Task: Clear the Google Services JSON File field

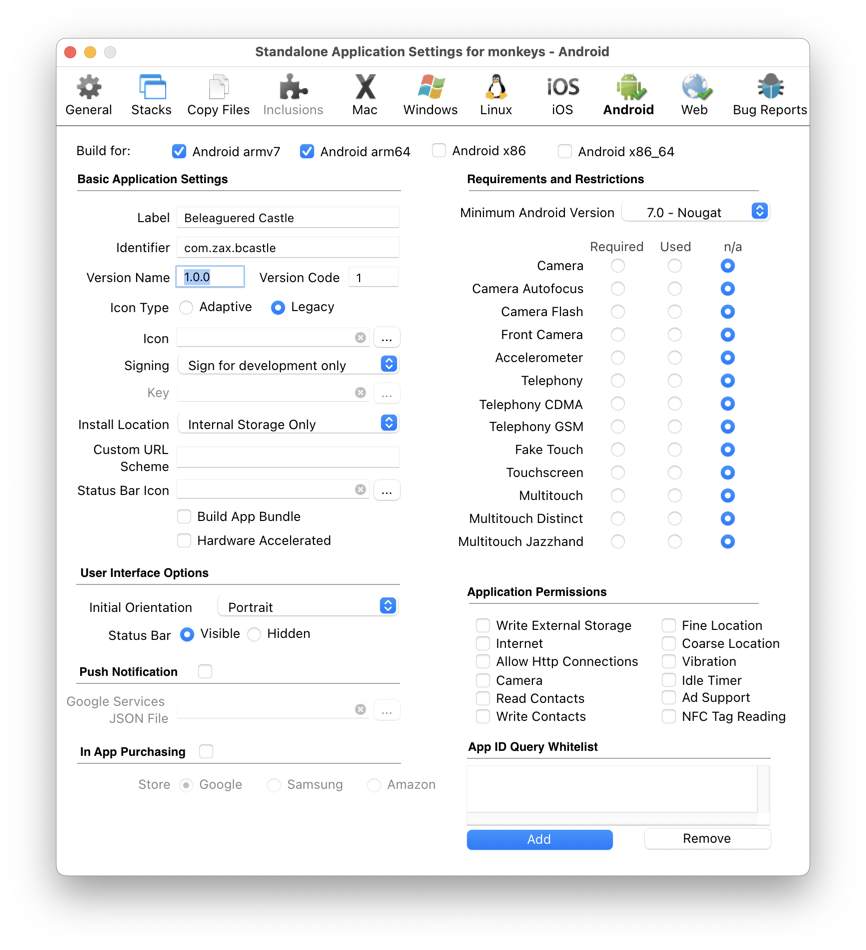Action: click(x=361, y=709)
